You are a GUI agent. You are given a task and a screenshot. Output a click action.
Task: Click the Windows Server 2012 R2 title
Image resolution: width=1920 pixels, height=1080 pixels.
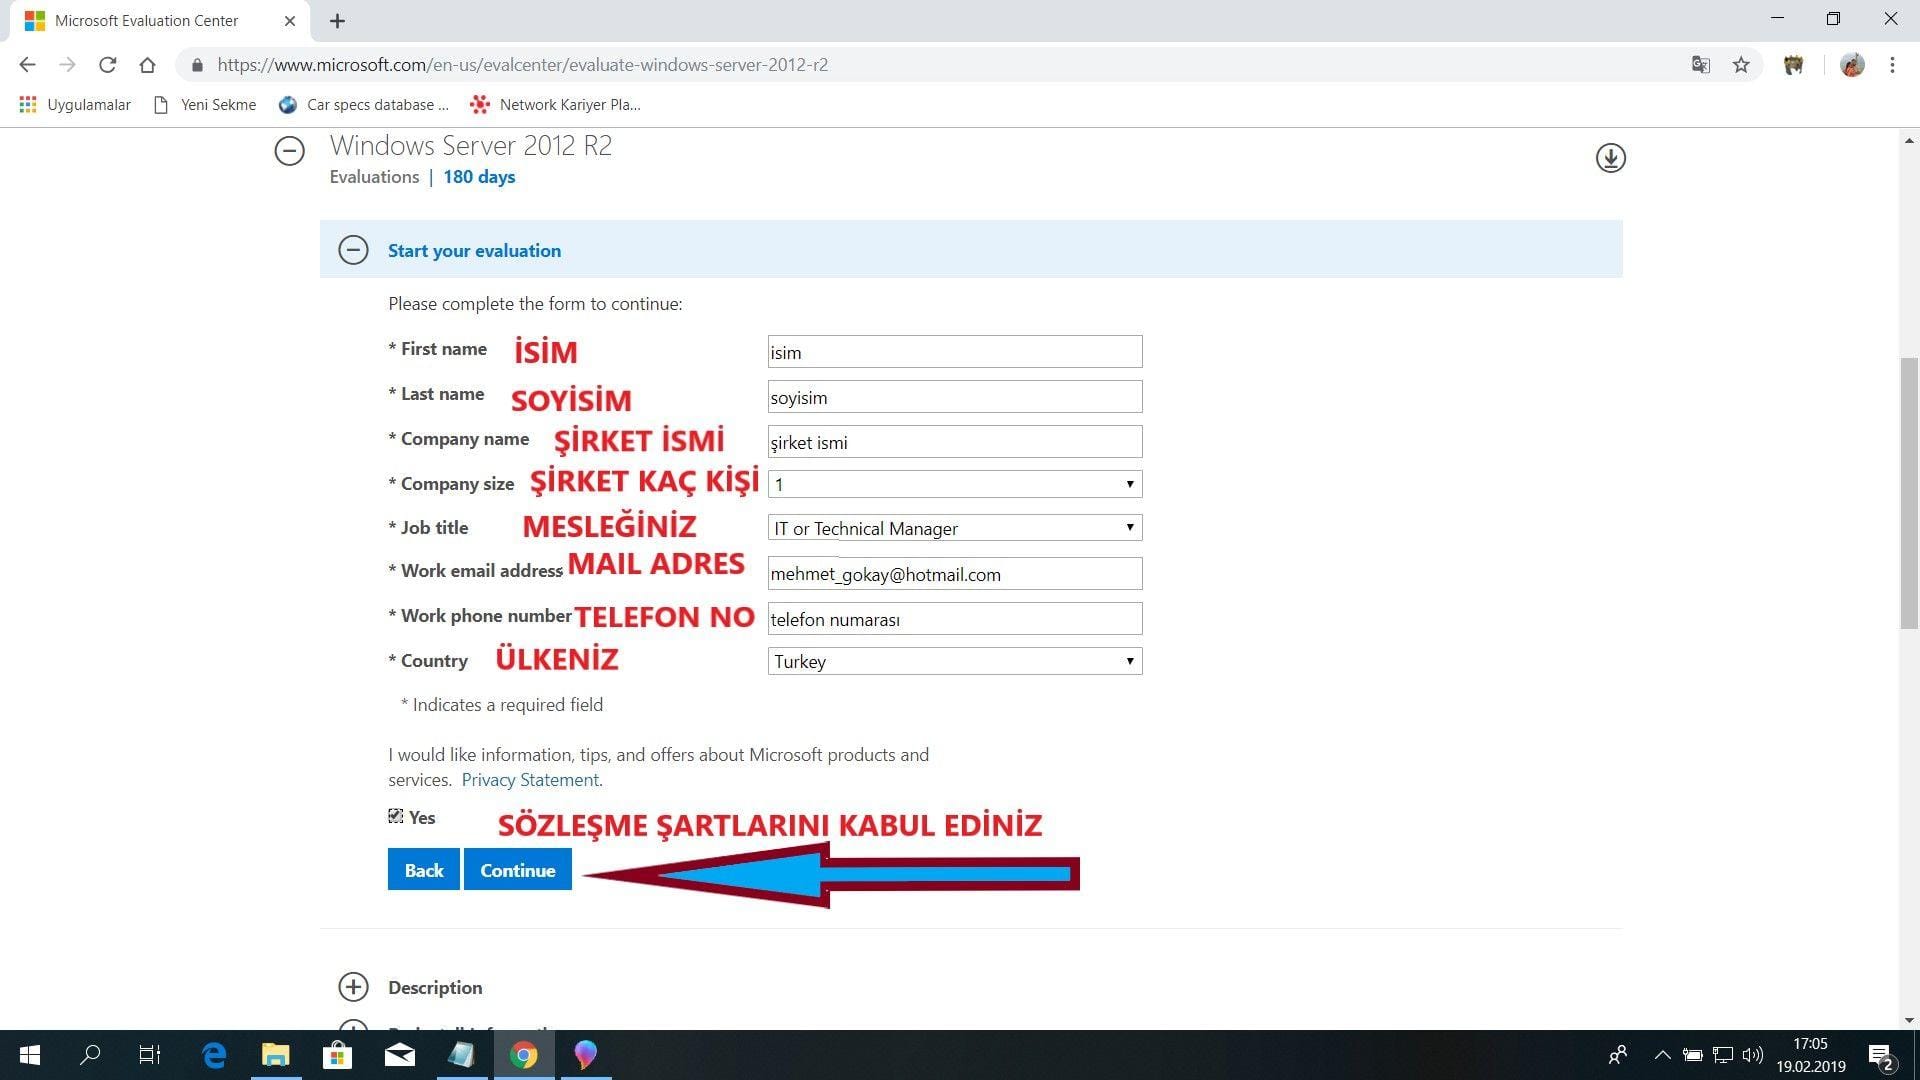pos(471,146)
